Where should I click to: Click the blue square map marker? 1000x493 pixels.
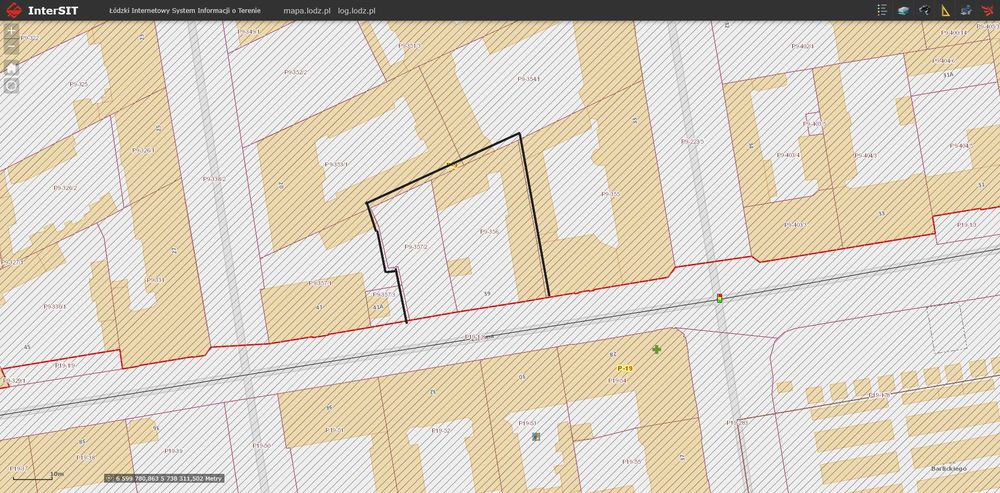pyautogui.click(x=536, y=437)
